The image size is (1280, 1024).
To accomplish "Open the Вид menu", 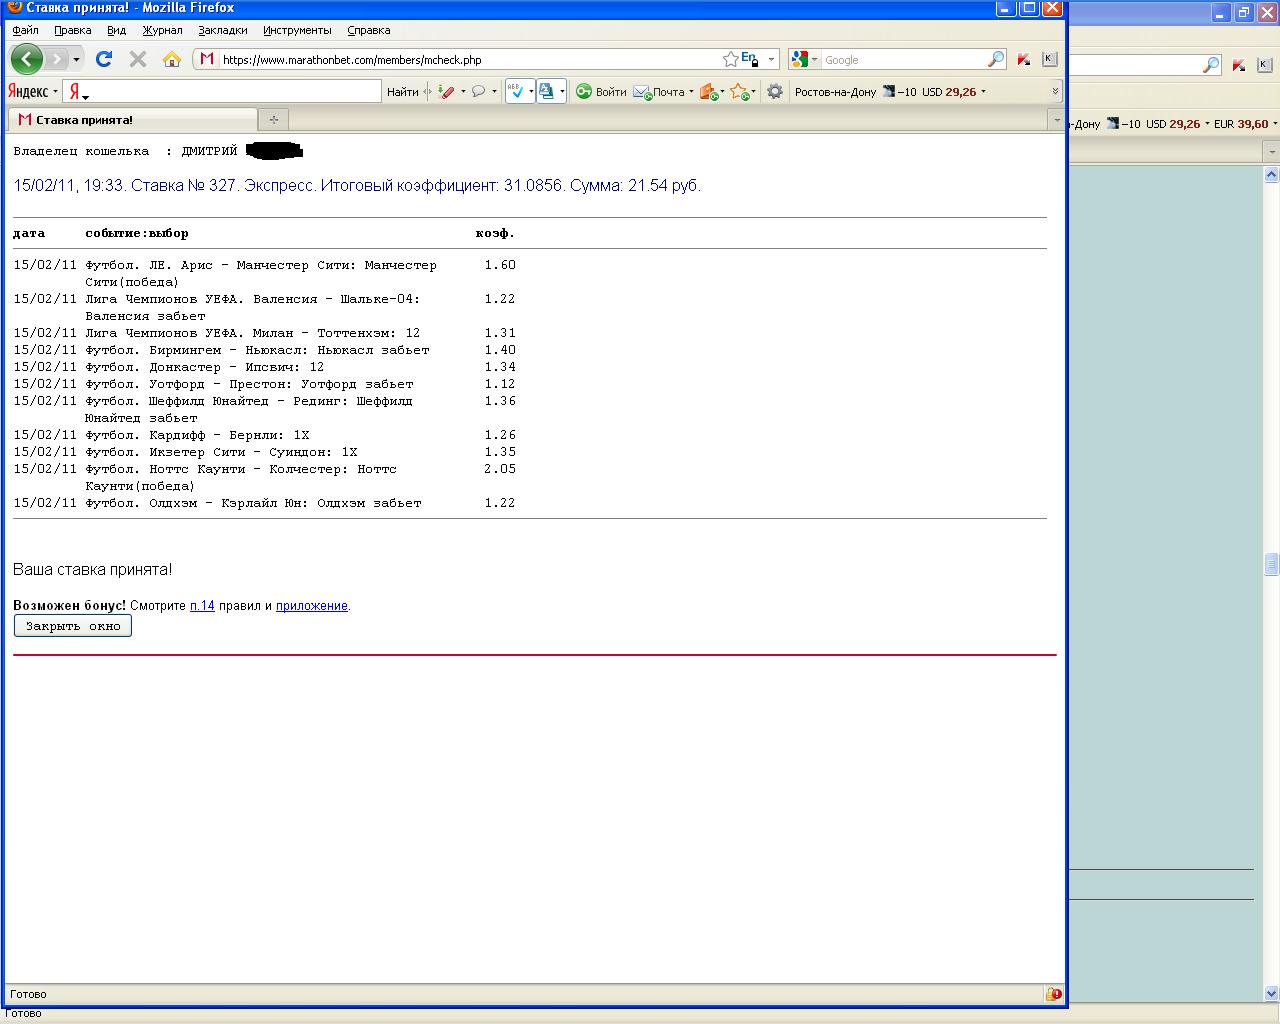I will (117, 30).
